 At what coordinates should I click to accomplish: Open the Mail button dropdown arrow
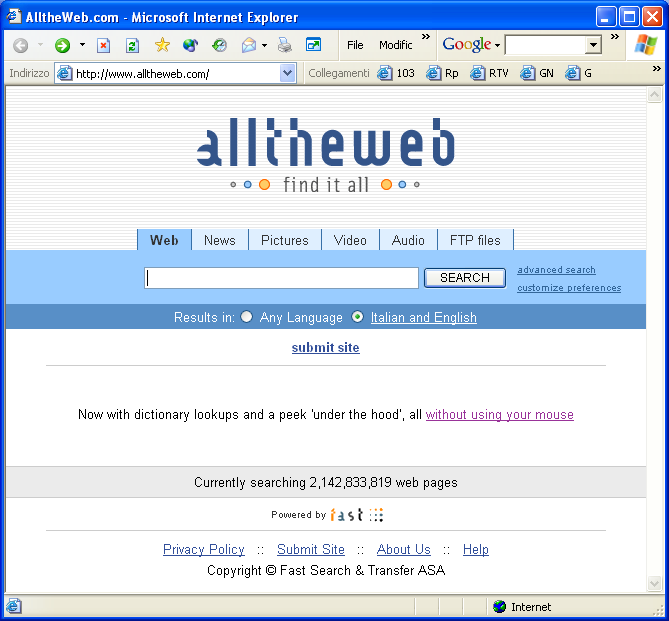(265, 45)
